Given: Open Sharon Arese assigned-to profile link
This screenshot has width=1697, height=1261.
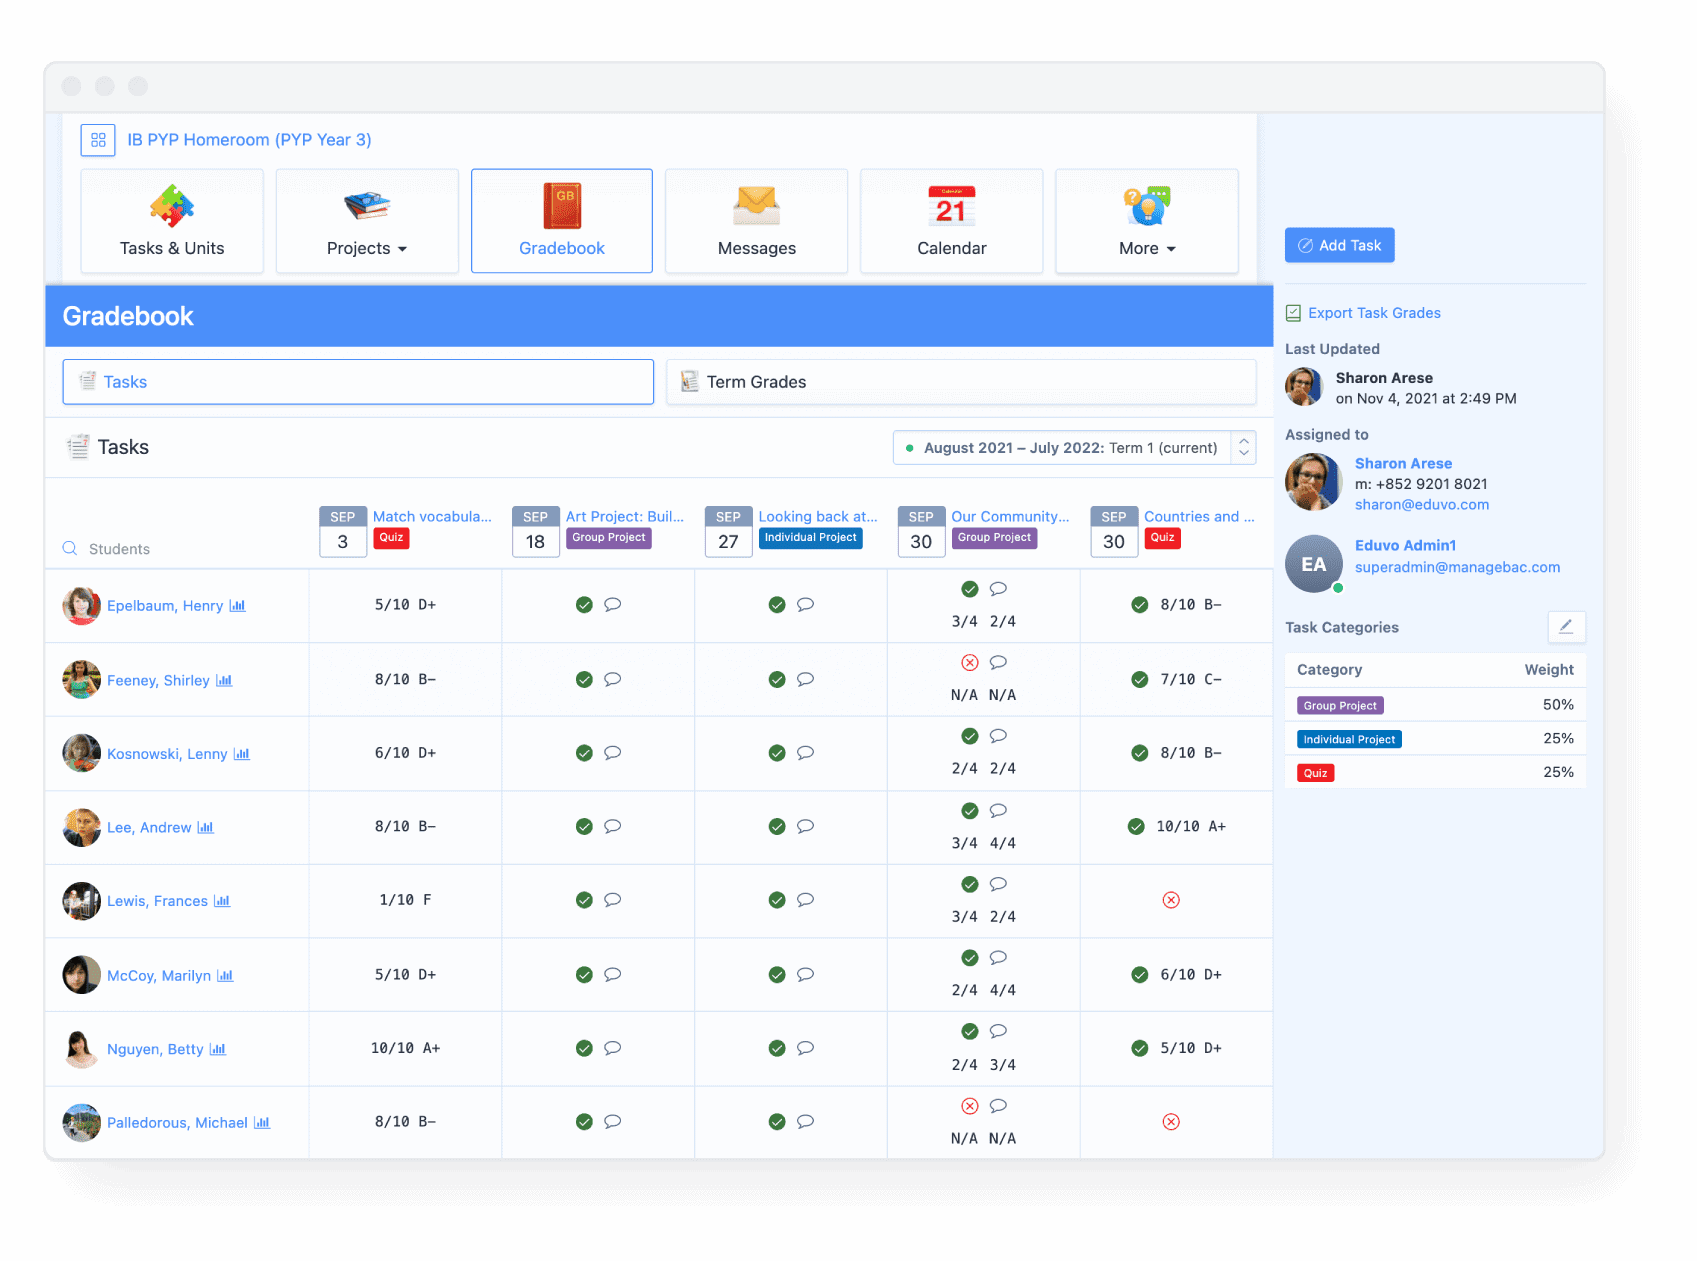Looking at the screenshot, I should 1403,463.
